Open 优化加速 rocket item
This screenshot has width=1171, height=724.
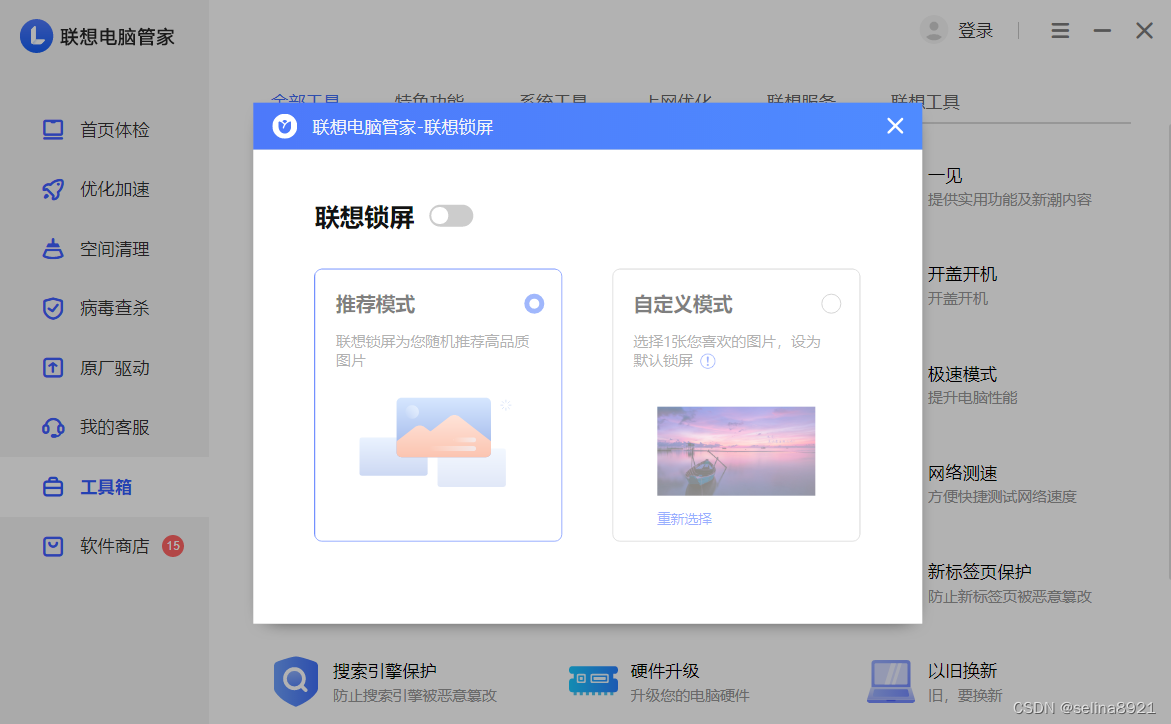tap(105, 189)
